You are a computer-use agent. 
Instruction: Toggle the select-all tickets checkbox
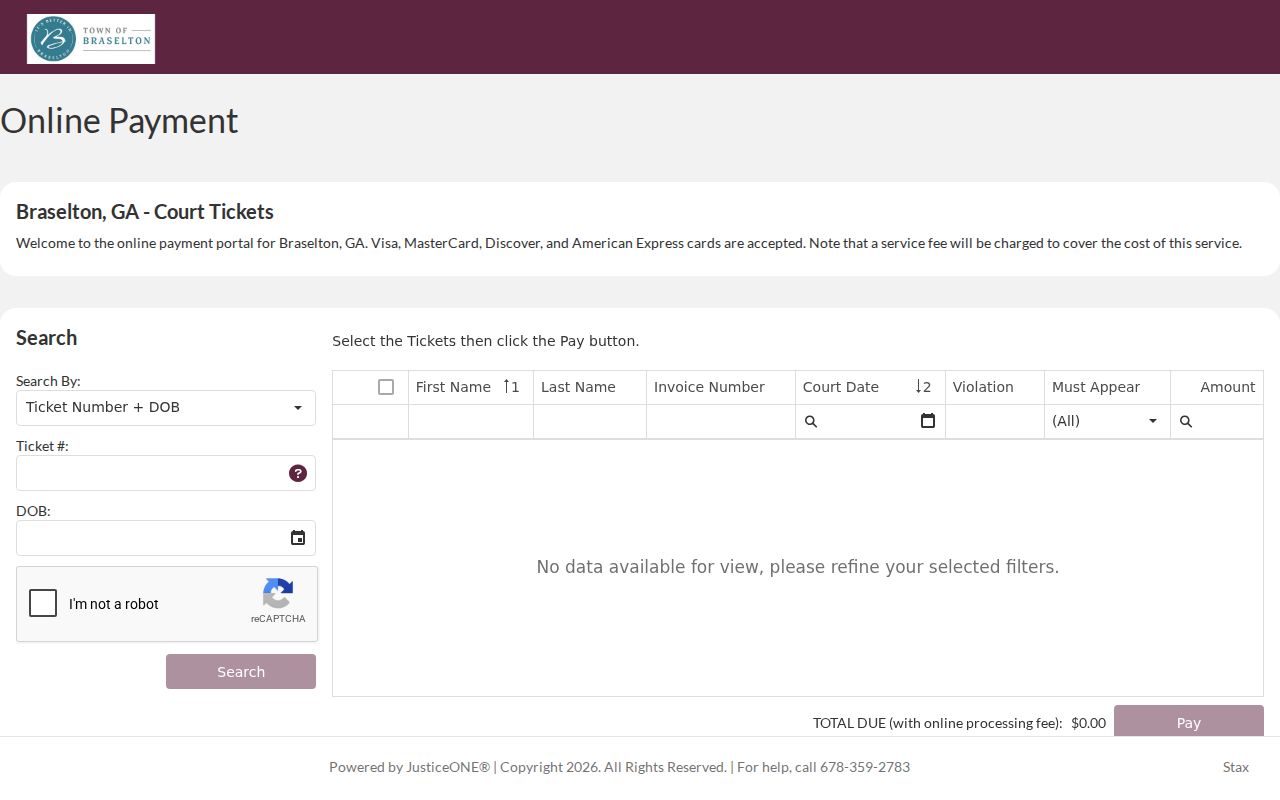coord(386,387)
